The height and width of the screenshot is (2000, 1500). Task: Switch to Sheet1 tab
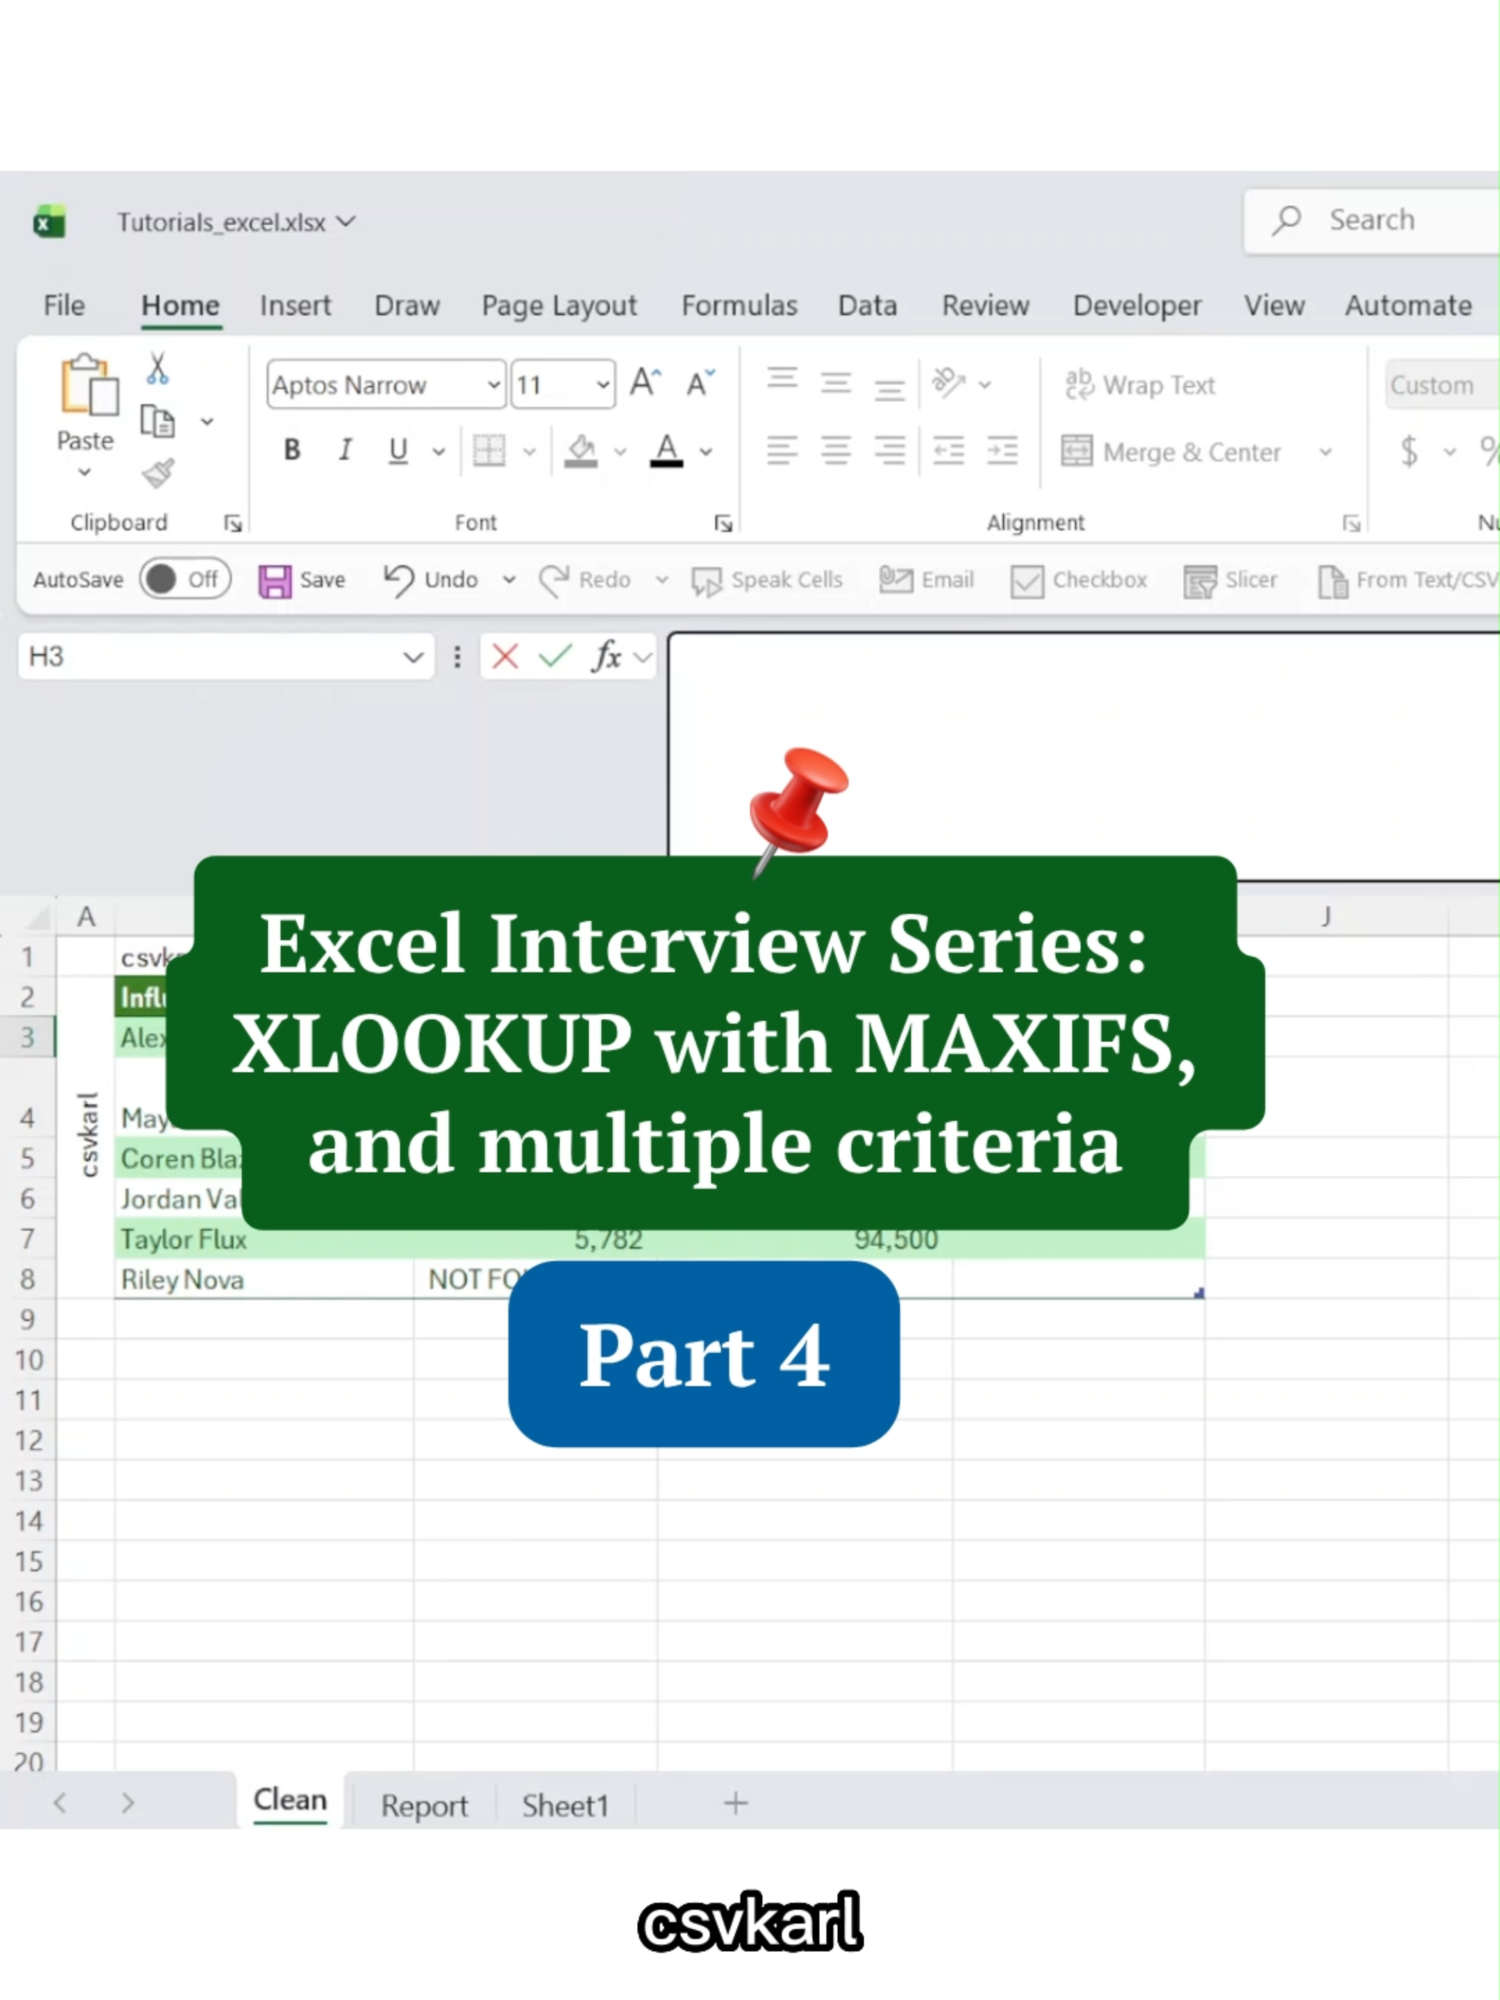click(x=565, y=1805)
